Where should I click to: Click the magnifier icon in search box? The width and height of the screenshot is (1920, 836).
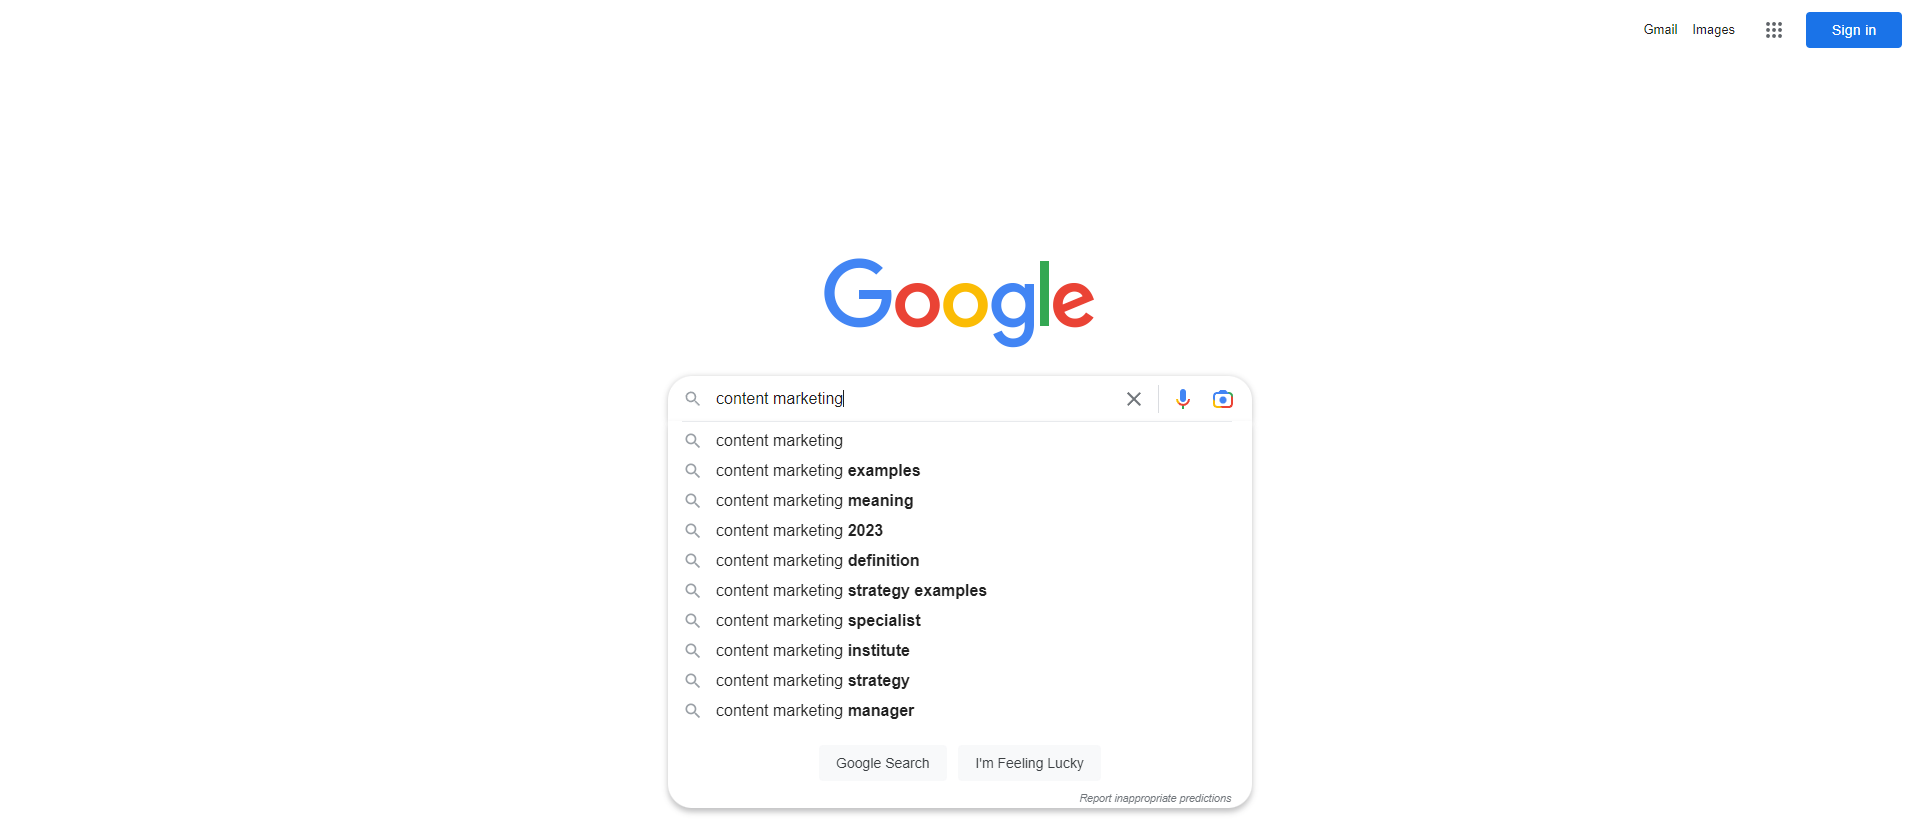tap(692, 399)
